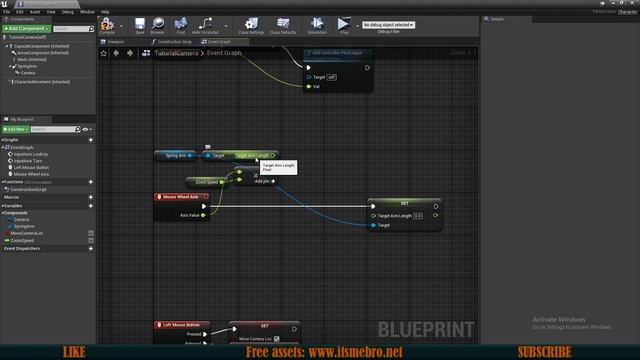Screen dimensions: 640x360
Task: Open the Edit menu
Action: [x=20, y=12]
